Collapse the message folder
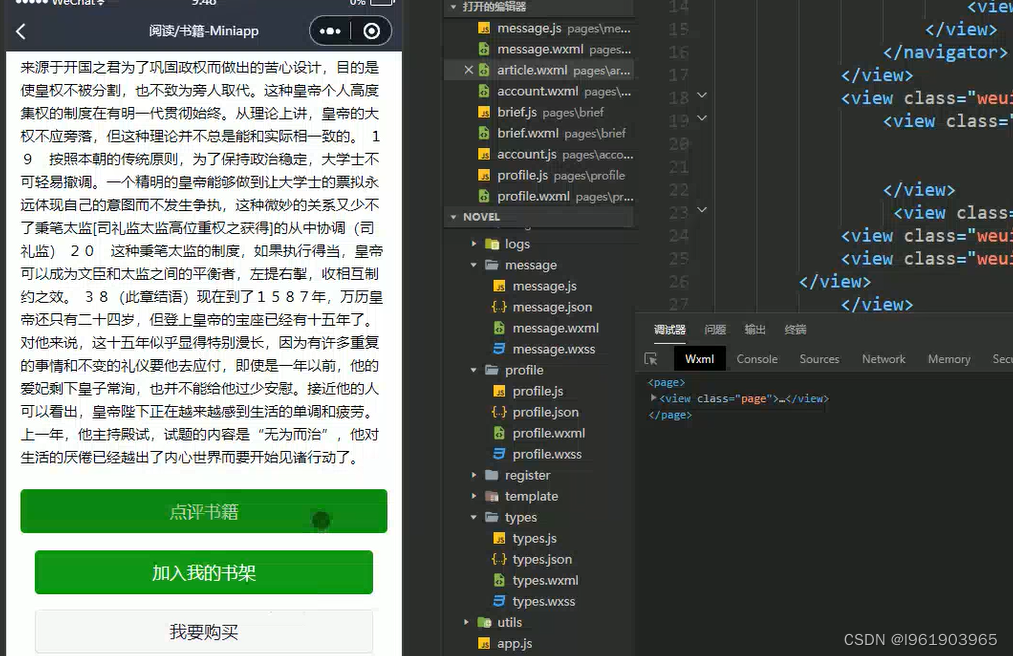The width and height of the screenshot is (1013, 656). coord(474,265)
